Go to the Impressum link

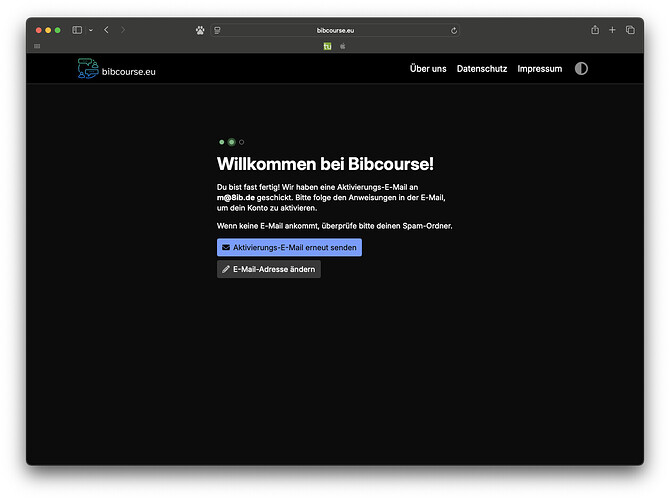pyautogui.click(x=540, y=69)
